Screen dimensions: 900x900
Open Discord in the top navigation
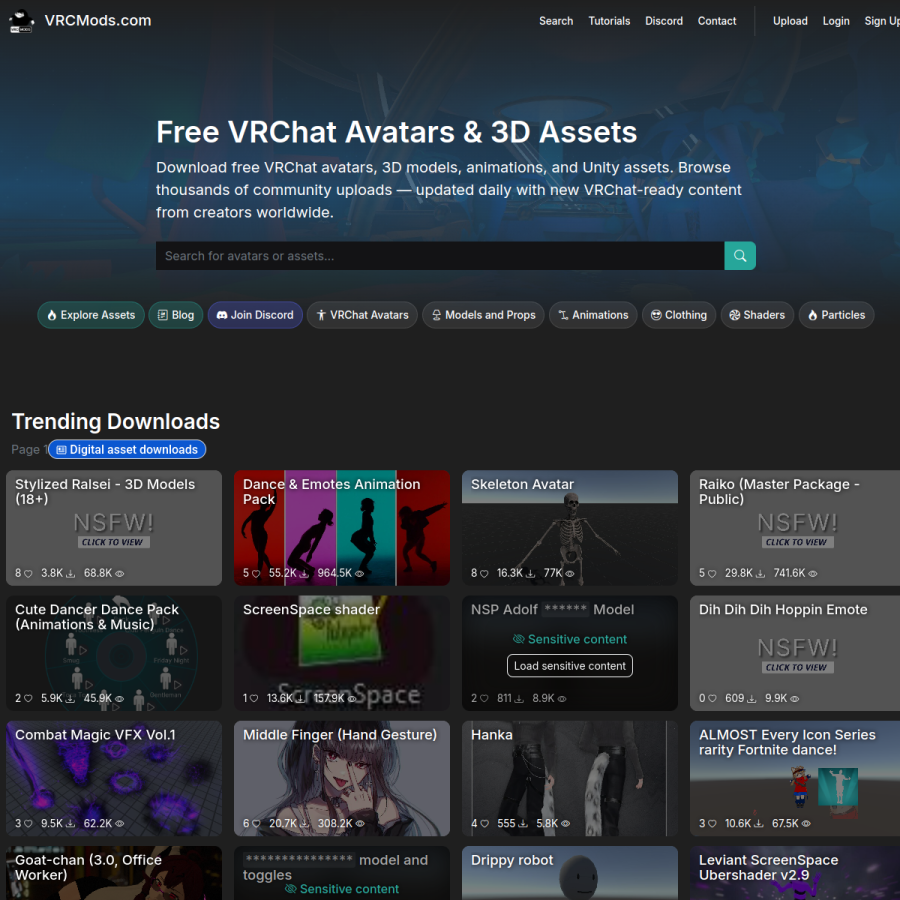tap(664, 21)
